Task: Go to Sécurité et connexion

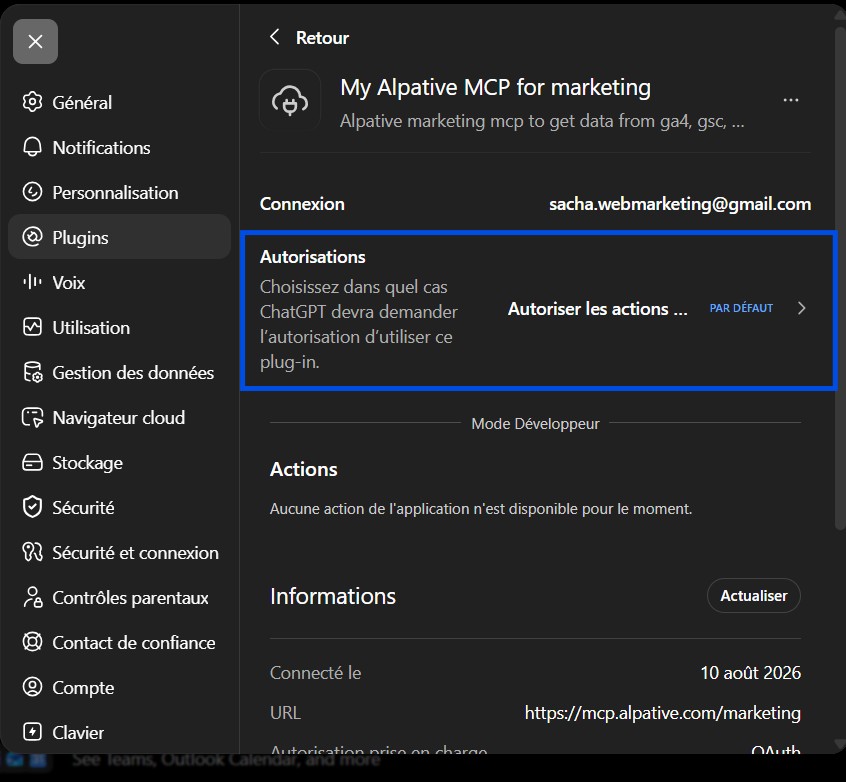Action: (x=119, y=553)
